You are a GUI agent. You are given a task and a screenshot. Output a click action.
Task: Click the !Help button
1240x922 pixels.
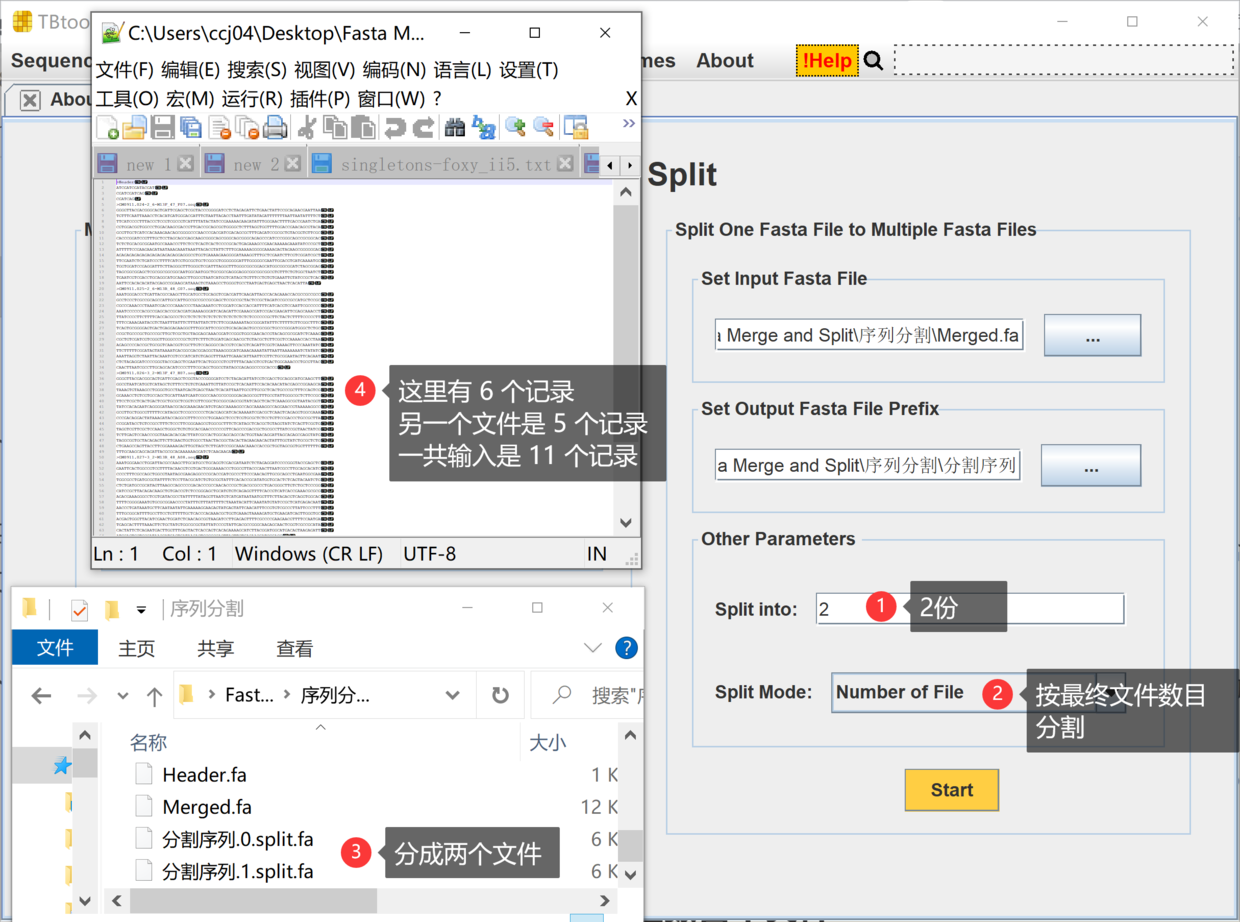click(x=827, y=61)
